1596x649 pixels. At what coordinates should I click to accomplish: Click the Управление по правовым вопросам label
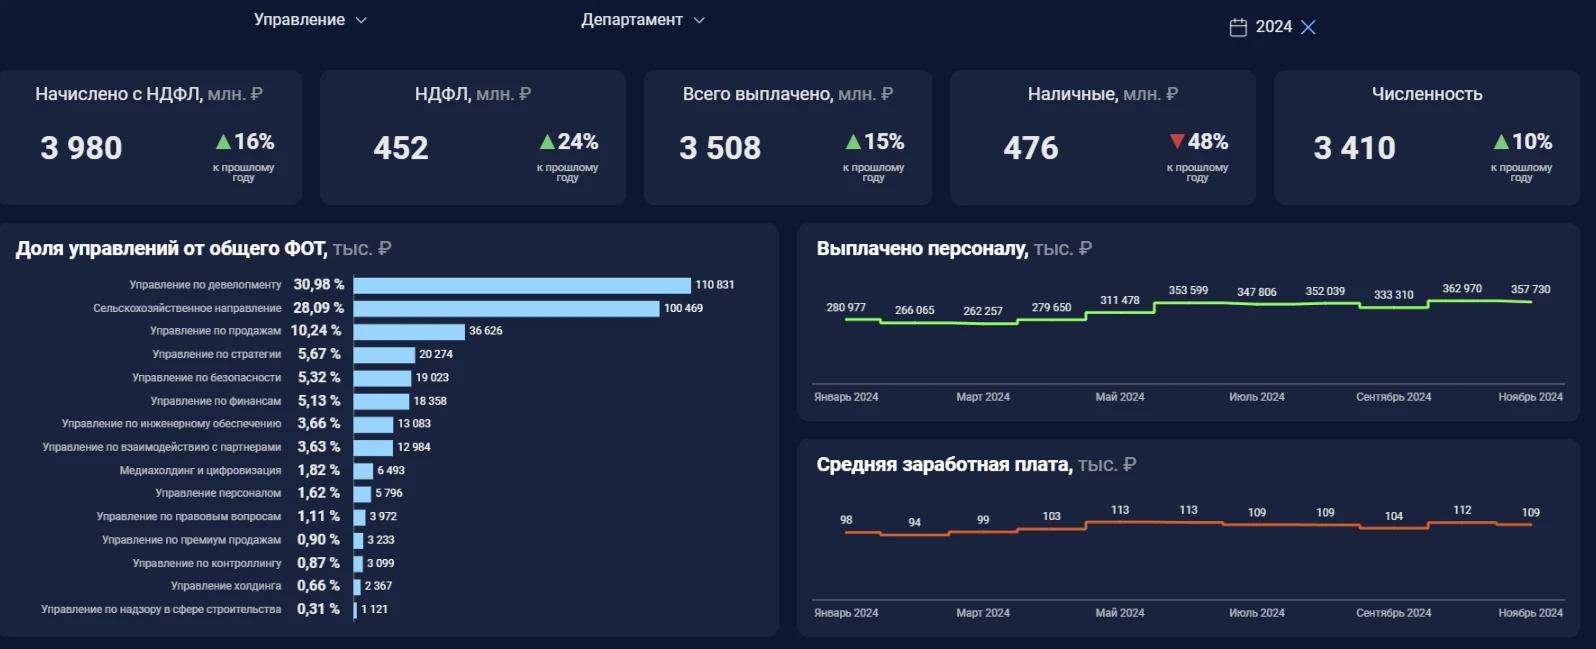point(189,517)
